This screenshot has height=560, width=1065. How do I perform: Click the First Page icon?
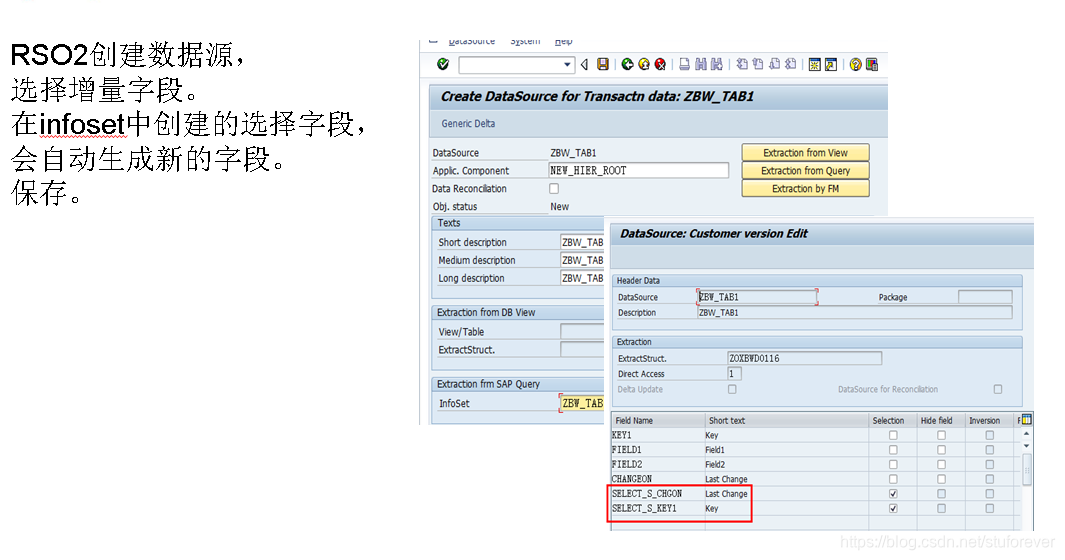(742, 64)
